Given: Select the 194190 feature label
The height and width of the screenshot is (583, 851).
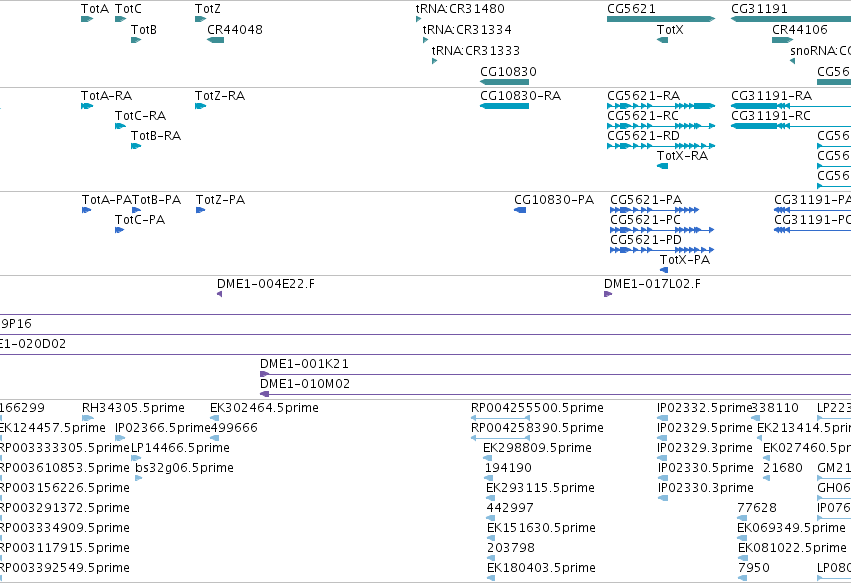Looking at the screenshot, I should tap(508, 468).
